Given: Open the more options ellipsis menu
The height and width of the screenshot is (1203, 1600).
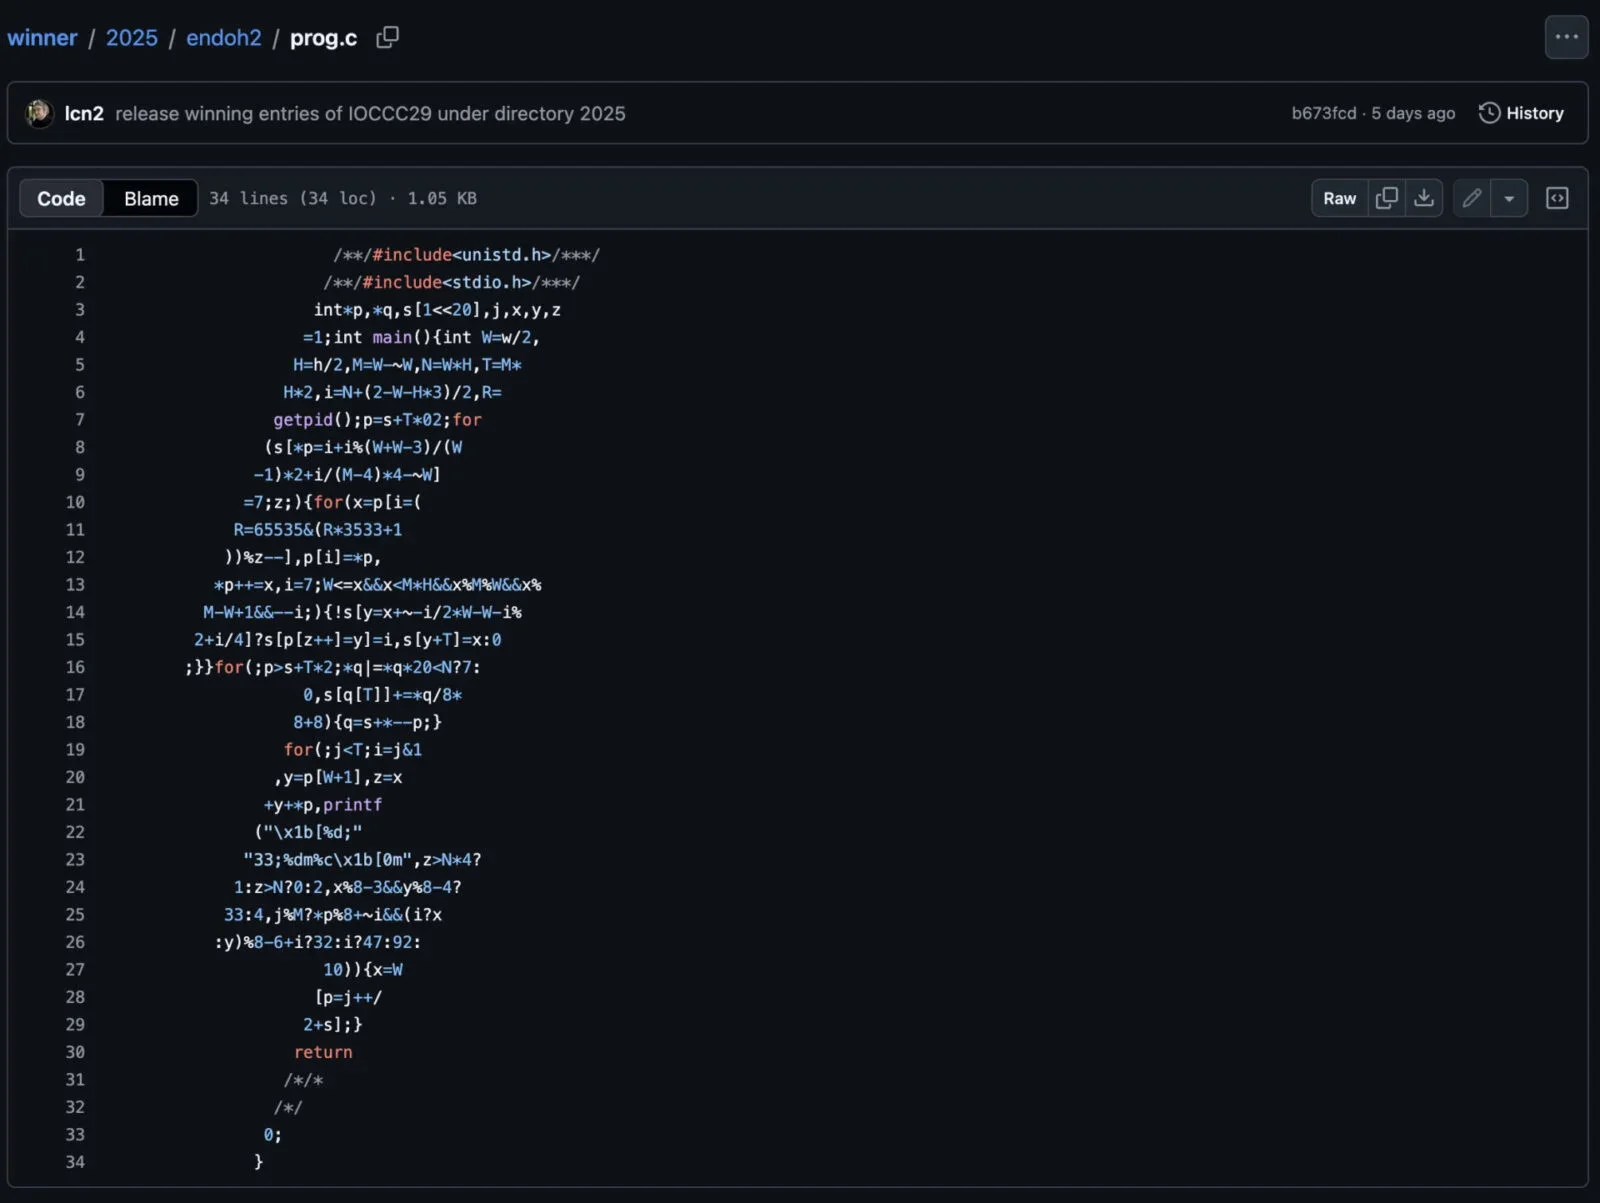Looking at the screenshot, I should click(x=1566, y=37).
